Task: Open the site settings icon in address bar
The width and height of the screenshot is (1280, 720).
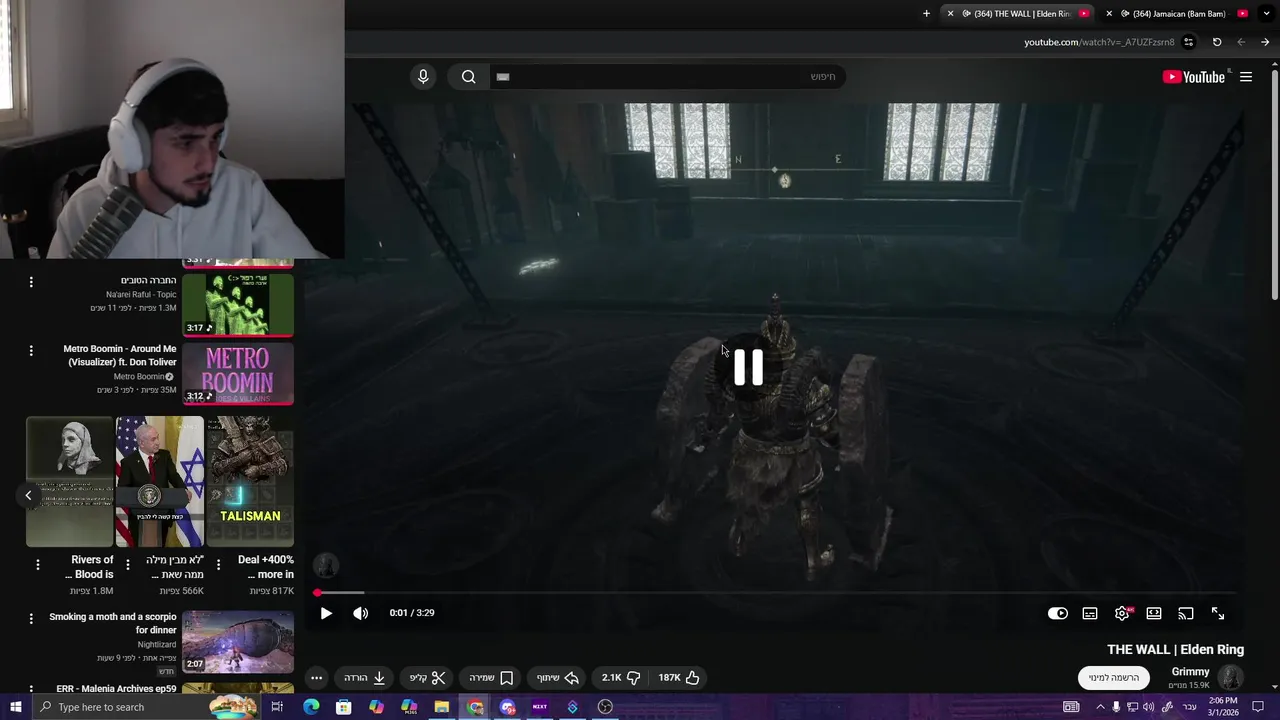Action: (1188, 42)
